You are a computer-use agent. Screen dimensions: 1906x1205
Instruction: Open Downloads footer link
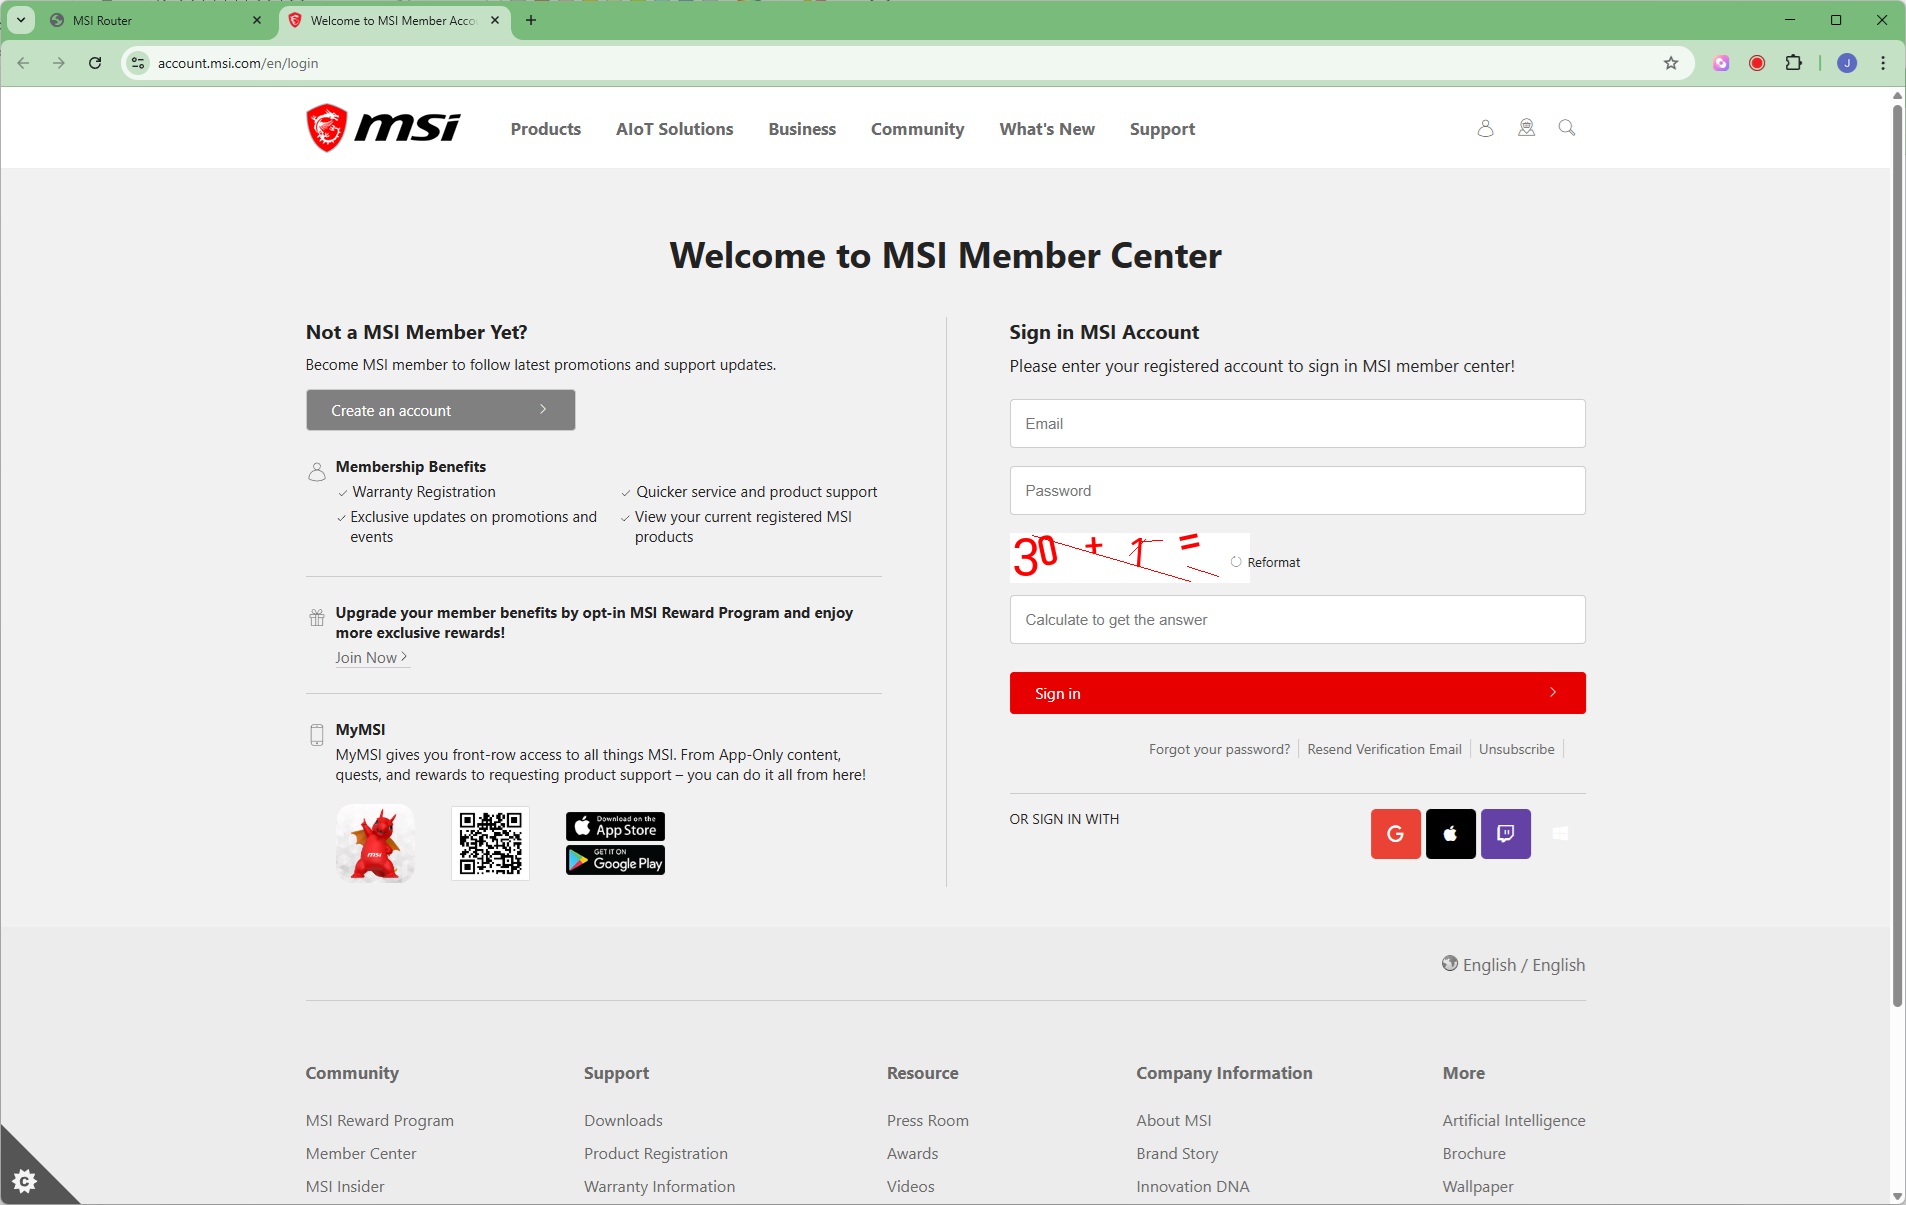pyautogui.click(x=623, y=1120)
